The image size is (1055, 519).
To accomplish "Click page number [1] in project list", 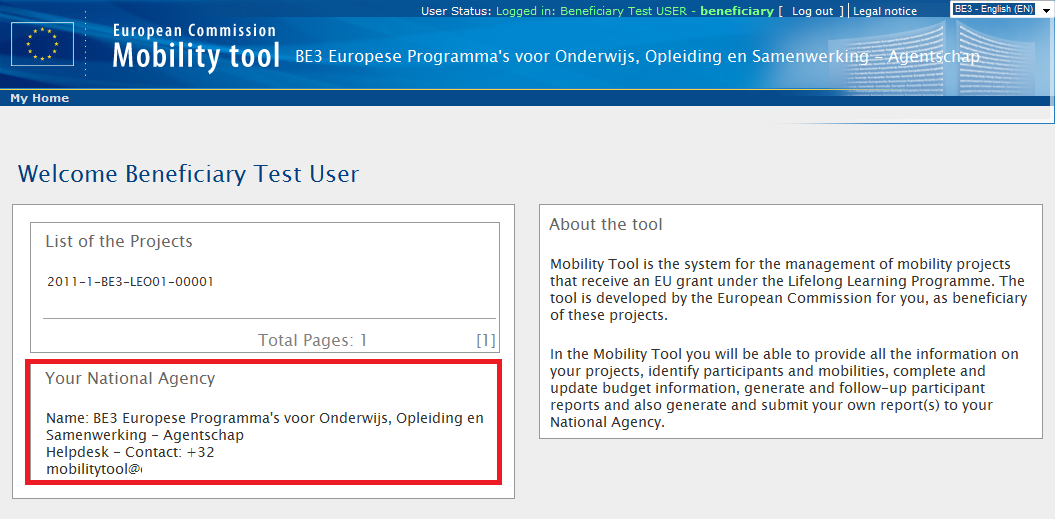I will click(486, 341).
